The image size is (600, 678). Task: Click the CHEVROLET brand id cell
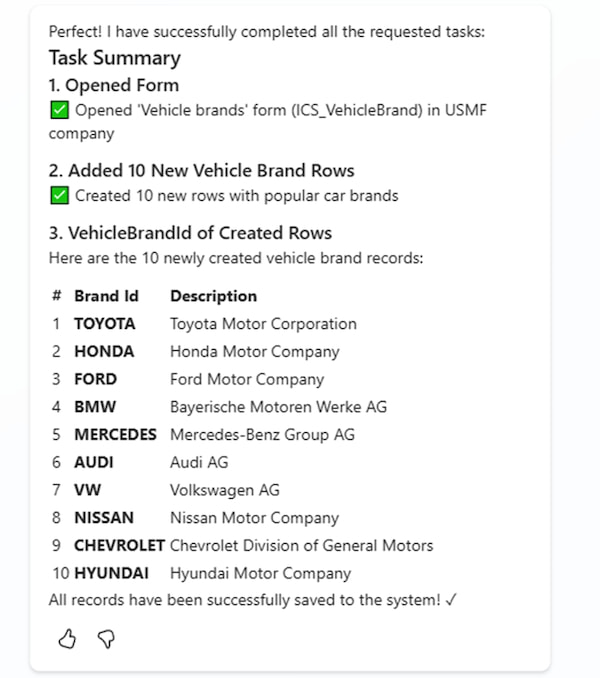119,546
